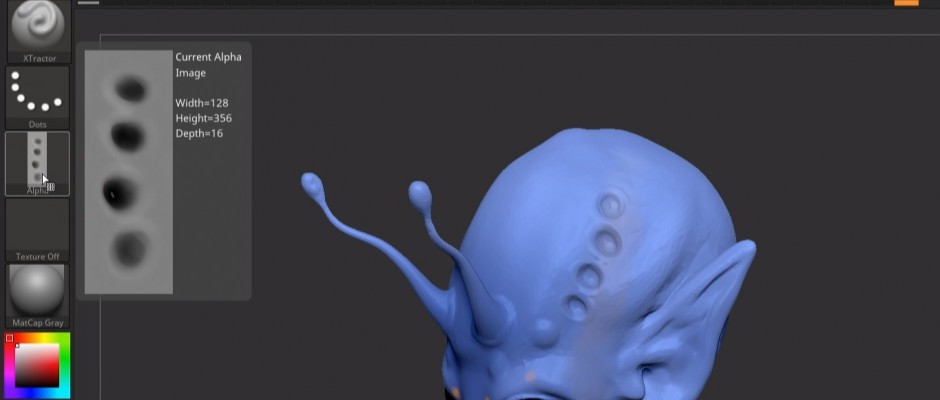The width and height of the screenshot is (940, 400).
Task: Click the top dark spot in alpha preview
Action: click(130, 90)
